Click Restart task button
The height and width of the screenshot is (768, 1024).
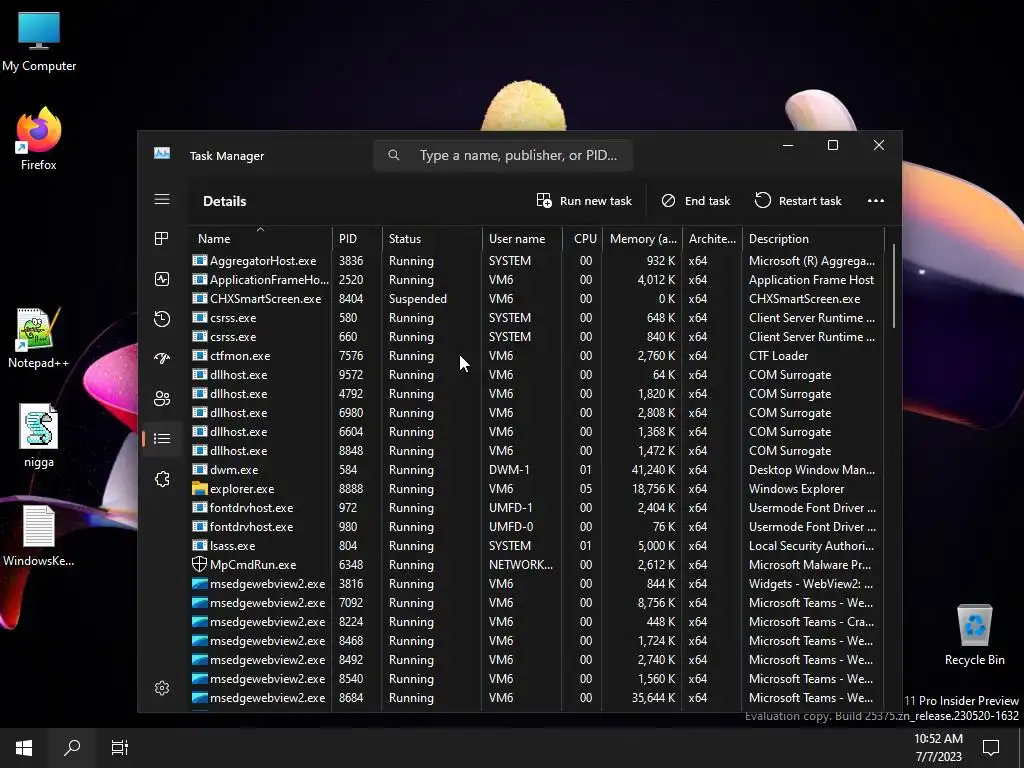[798, 201]
